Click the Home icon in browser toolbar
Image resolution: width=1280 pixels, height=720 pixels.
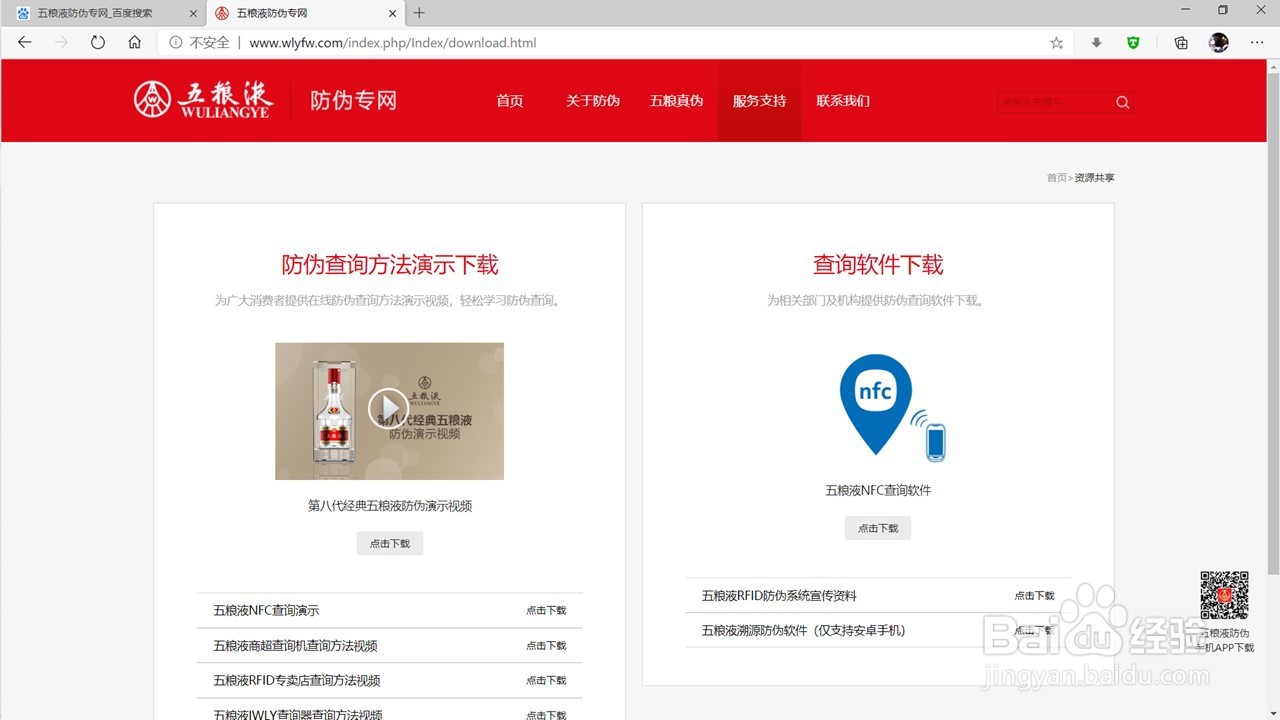tap(134, 42)
